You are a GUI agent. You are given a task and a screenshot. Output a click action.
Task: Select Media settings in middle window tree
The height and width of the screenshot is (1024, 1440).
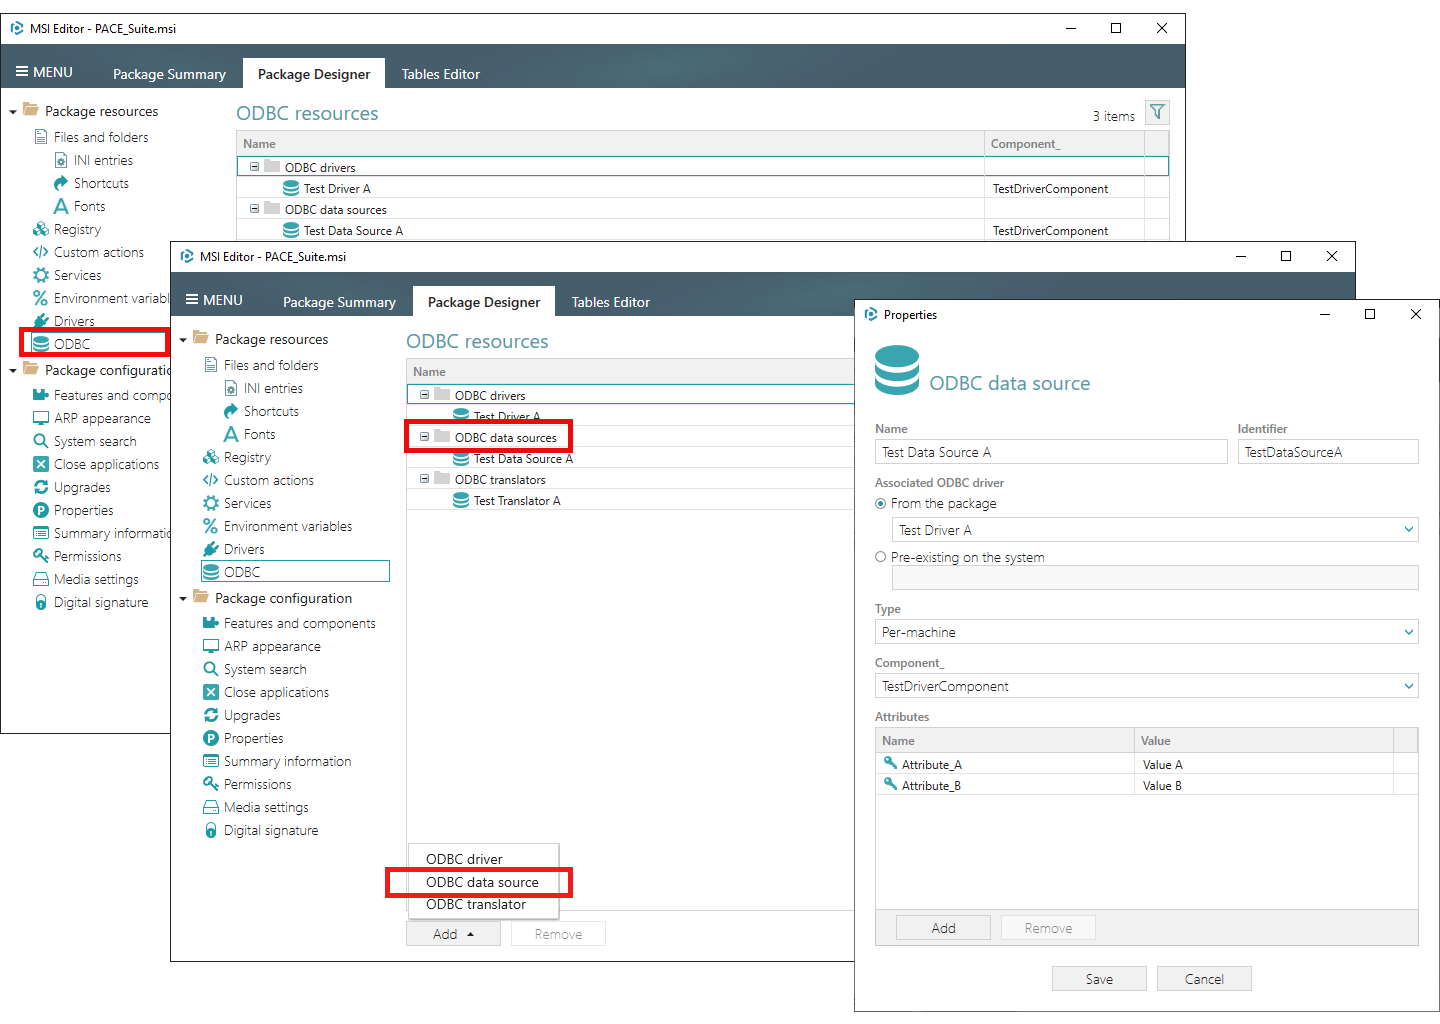266,807
